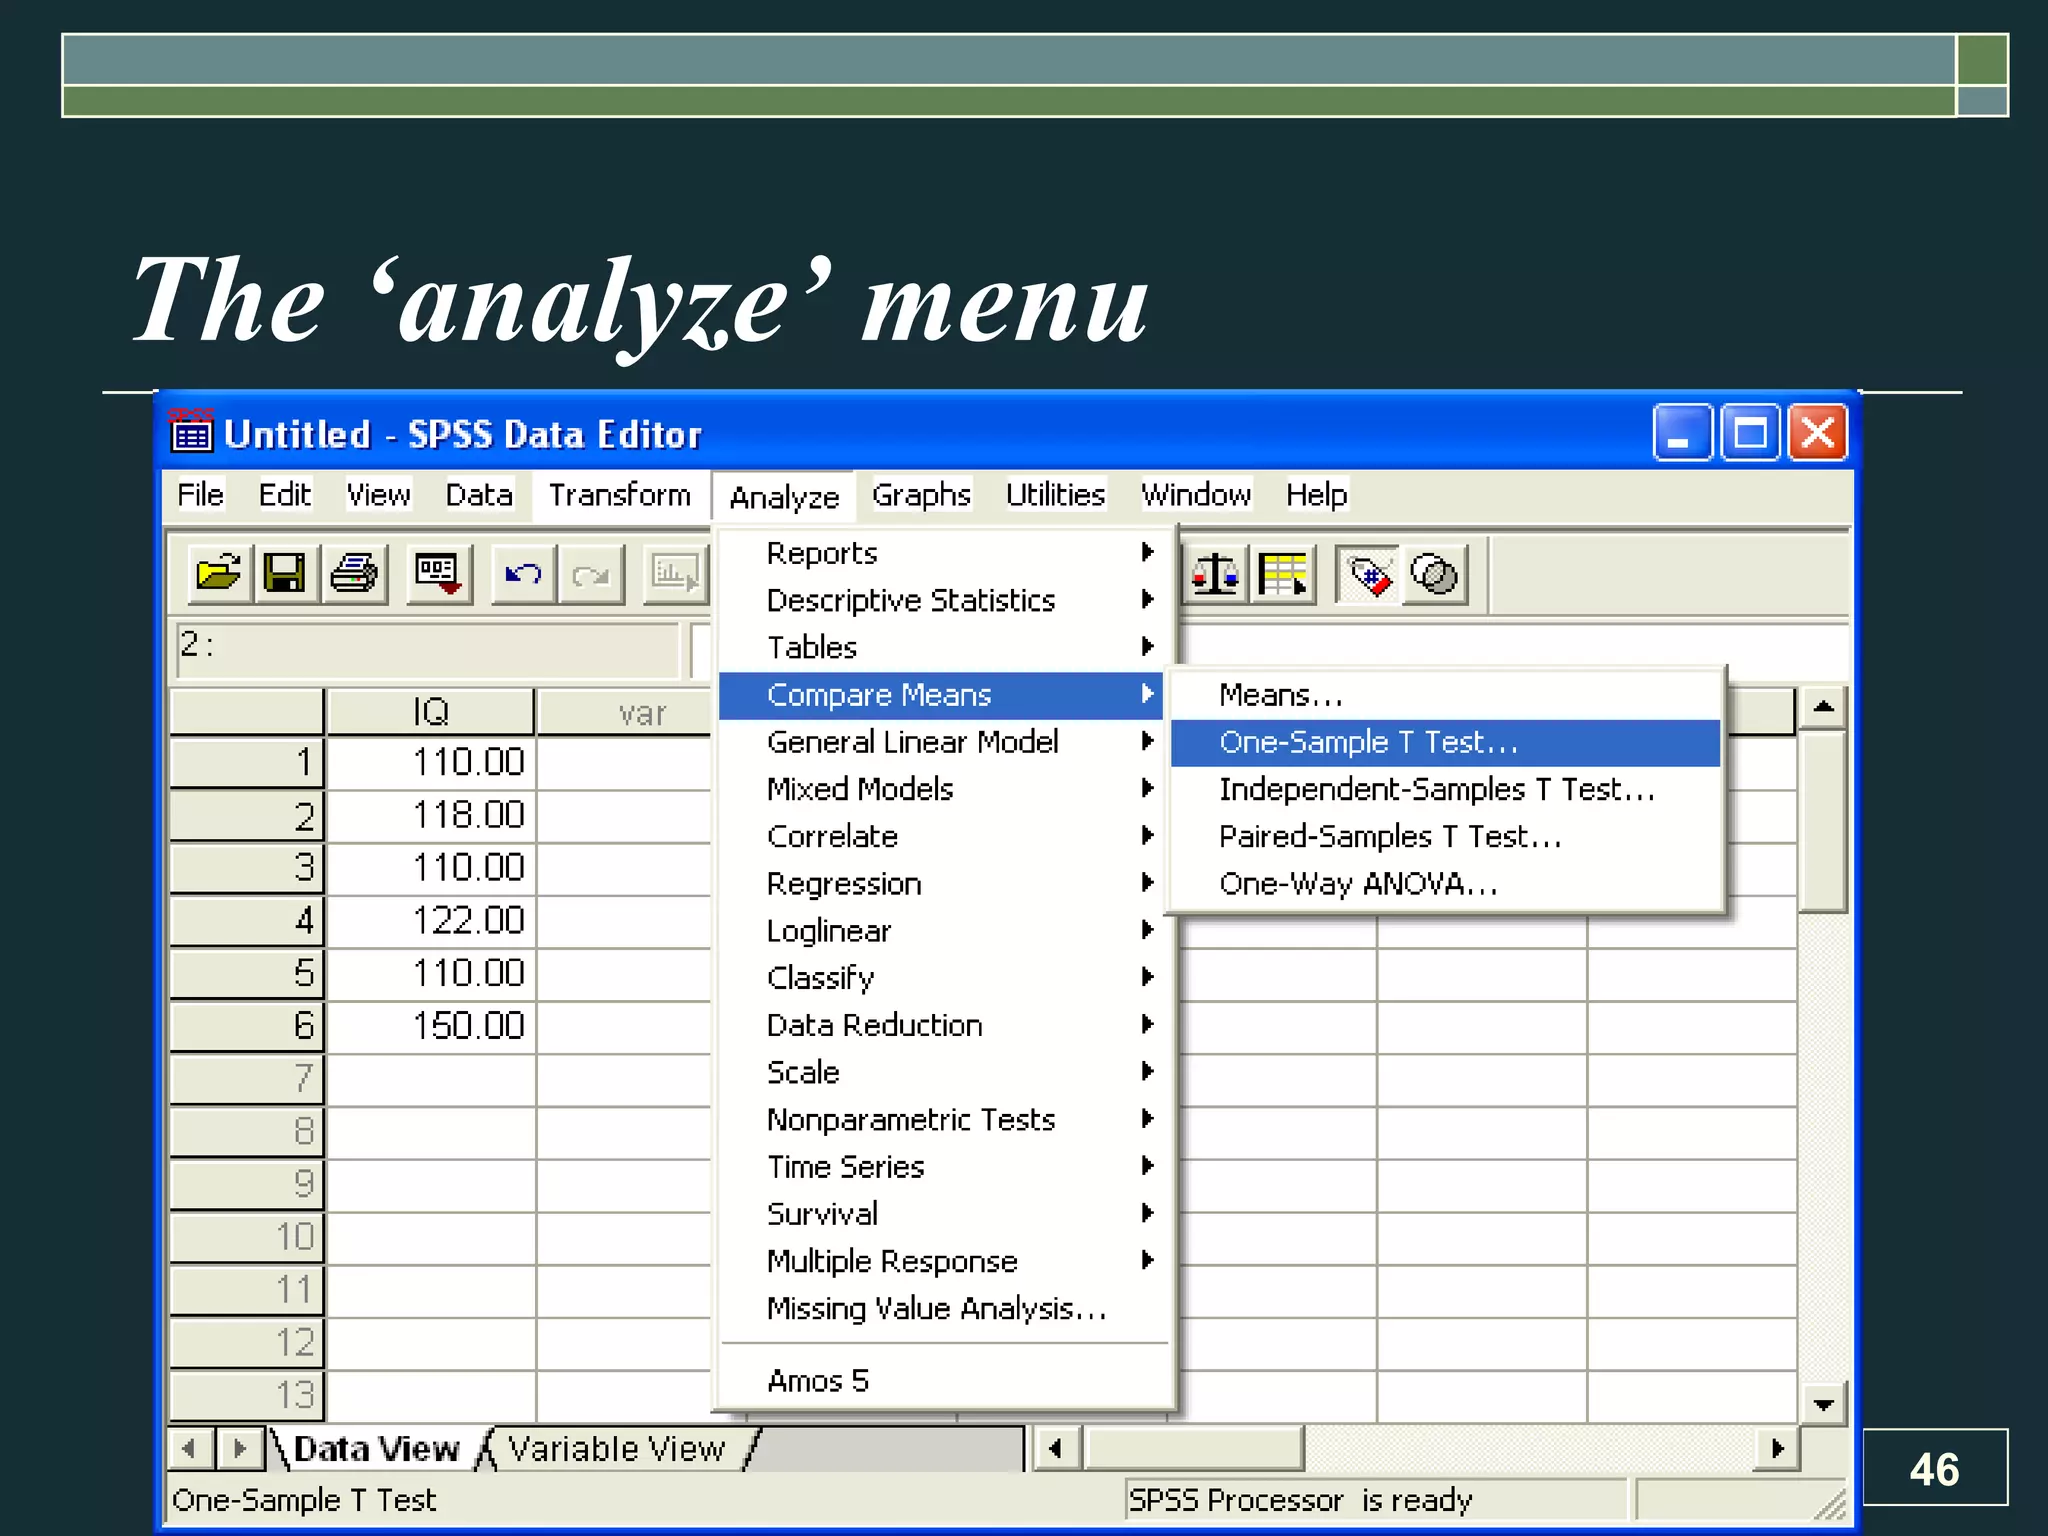The height and width of the screenshot is (1536, 2048).
Task: Open the File menu
Action: click(x=200, y=495)
